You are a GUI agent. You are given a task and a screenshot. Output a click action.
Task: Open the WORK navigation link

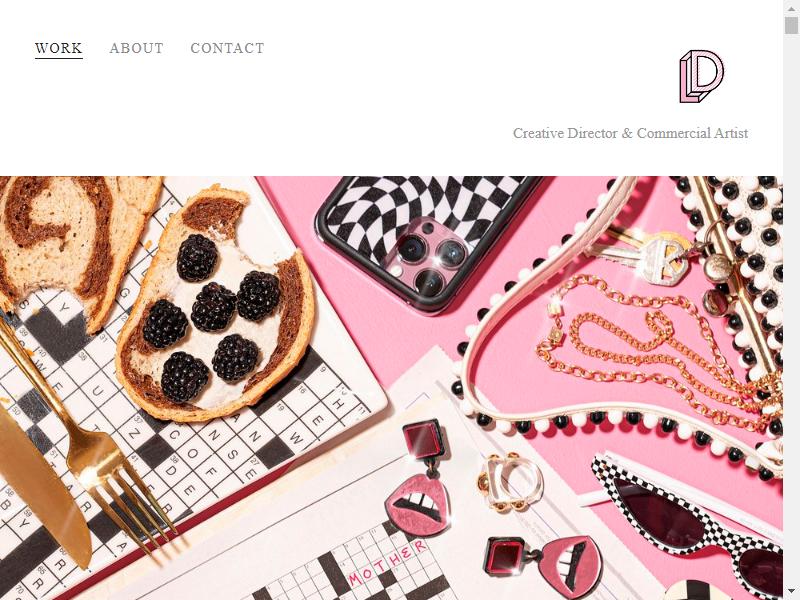click(x=59, y=48)
